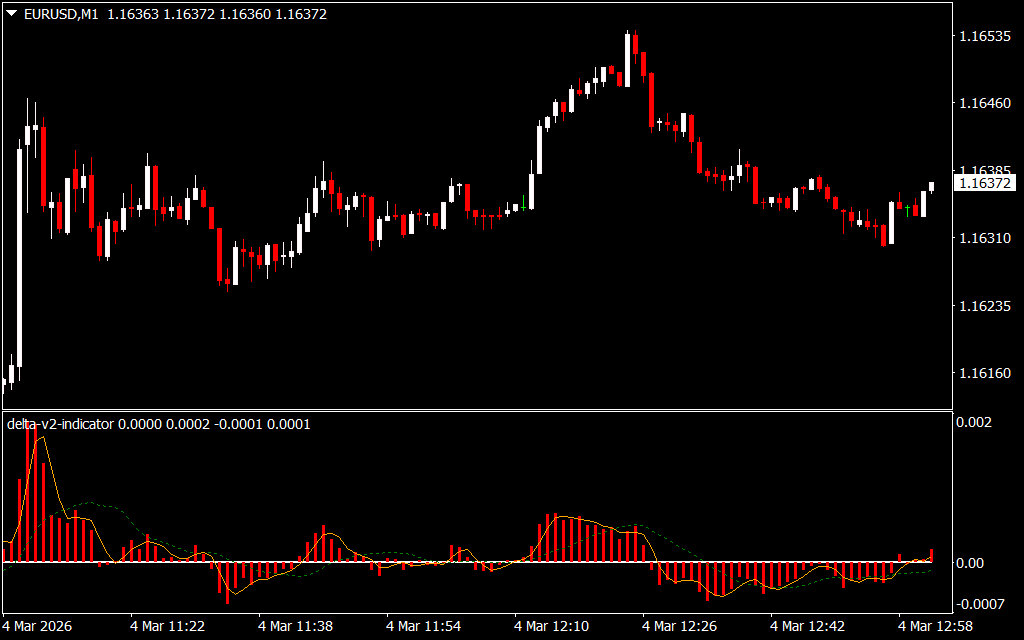Screen dimensions: 1024x640
Task: Click the -0.0007 indicator scale value
Action: point(981,603)
